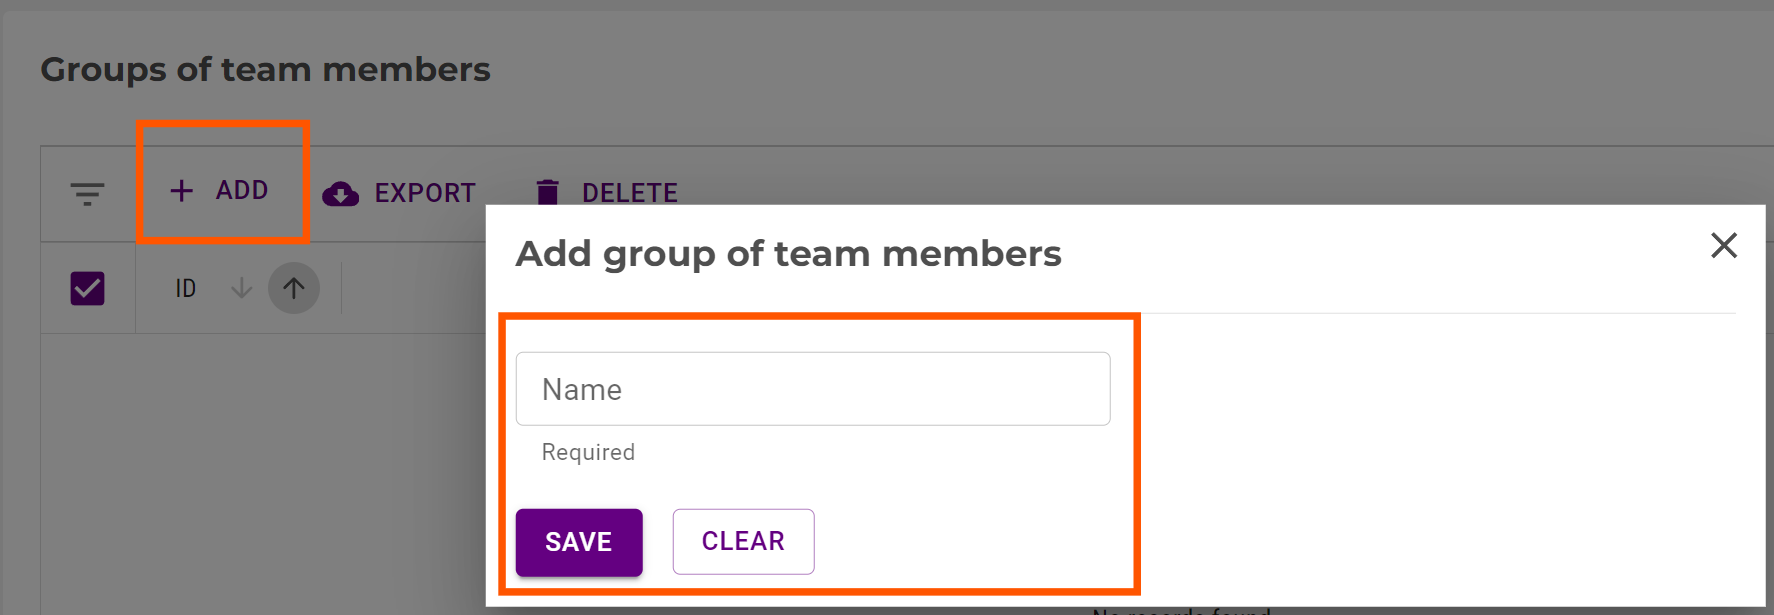Click the cloud download Export icon
Viewport: 1774px width, 615px height.
(341, 193)
